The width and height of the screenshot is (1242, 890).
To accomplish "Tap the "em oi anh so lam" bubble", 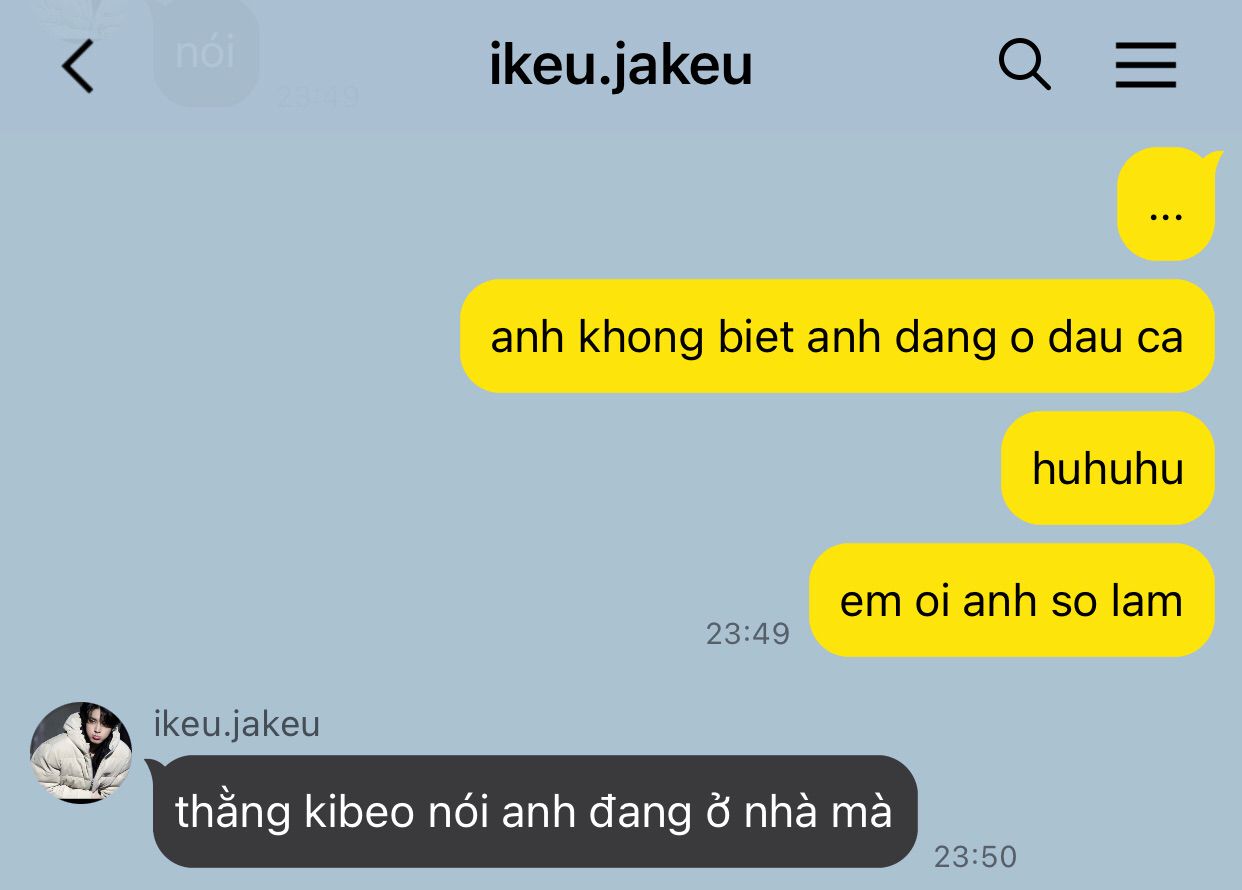I will tap(1011, 600).
